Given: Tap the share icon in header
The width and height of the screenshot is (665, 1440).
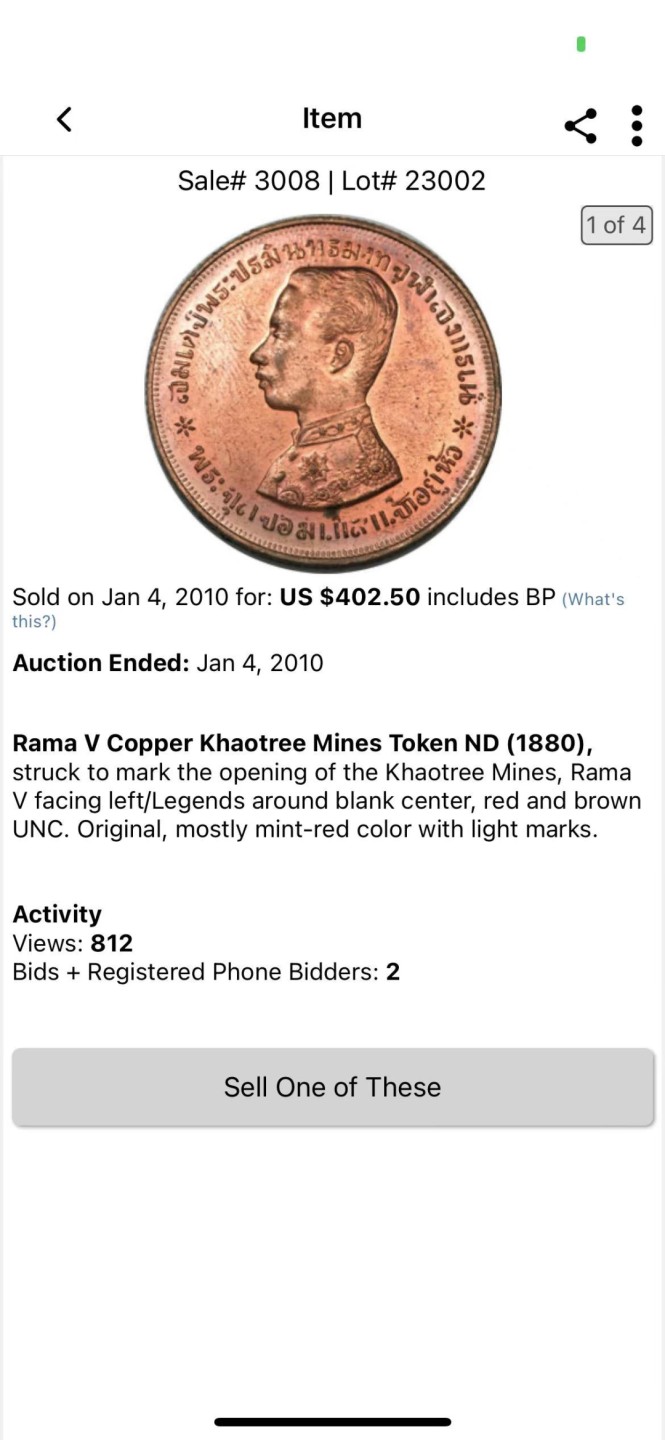Looking at the screenshot, I should pos(581,125).
